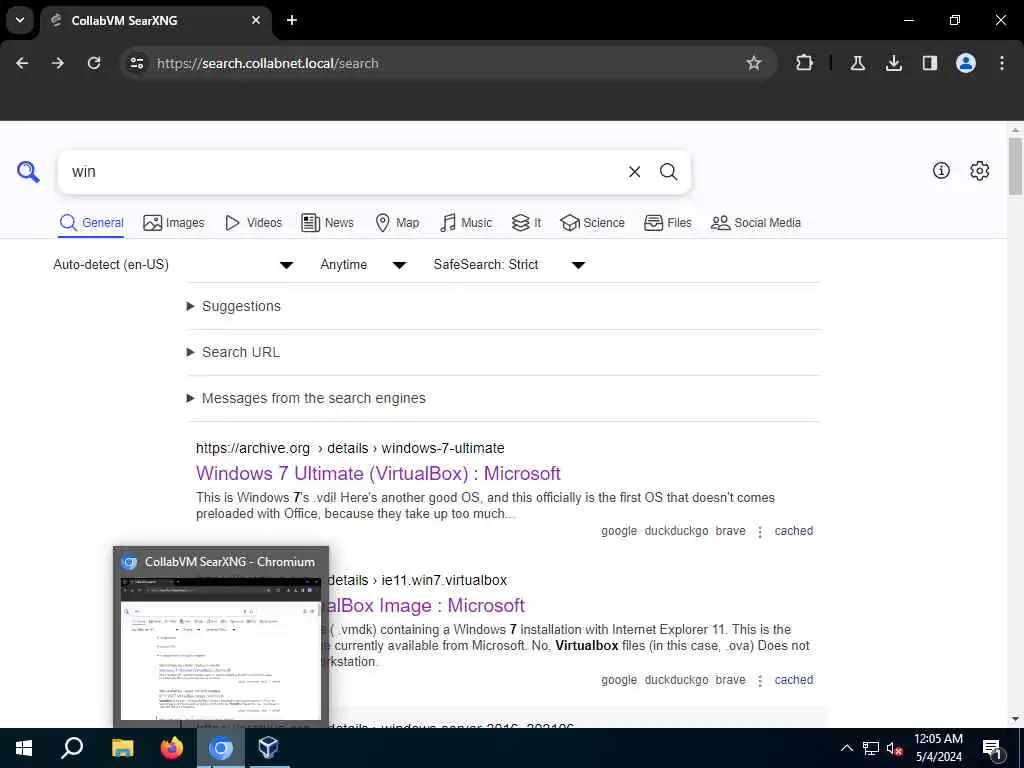View site information icon in address bar
The image size is (1024, 768).
tap(136, 63)
